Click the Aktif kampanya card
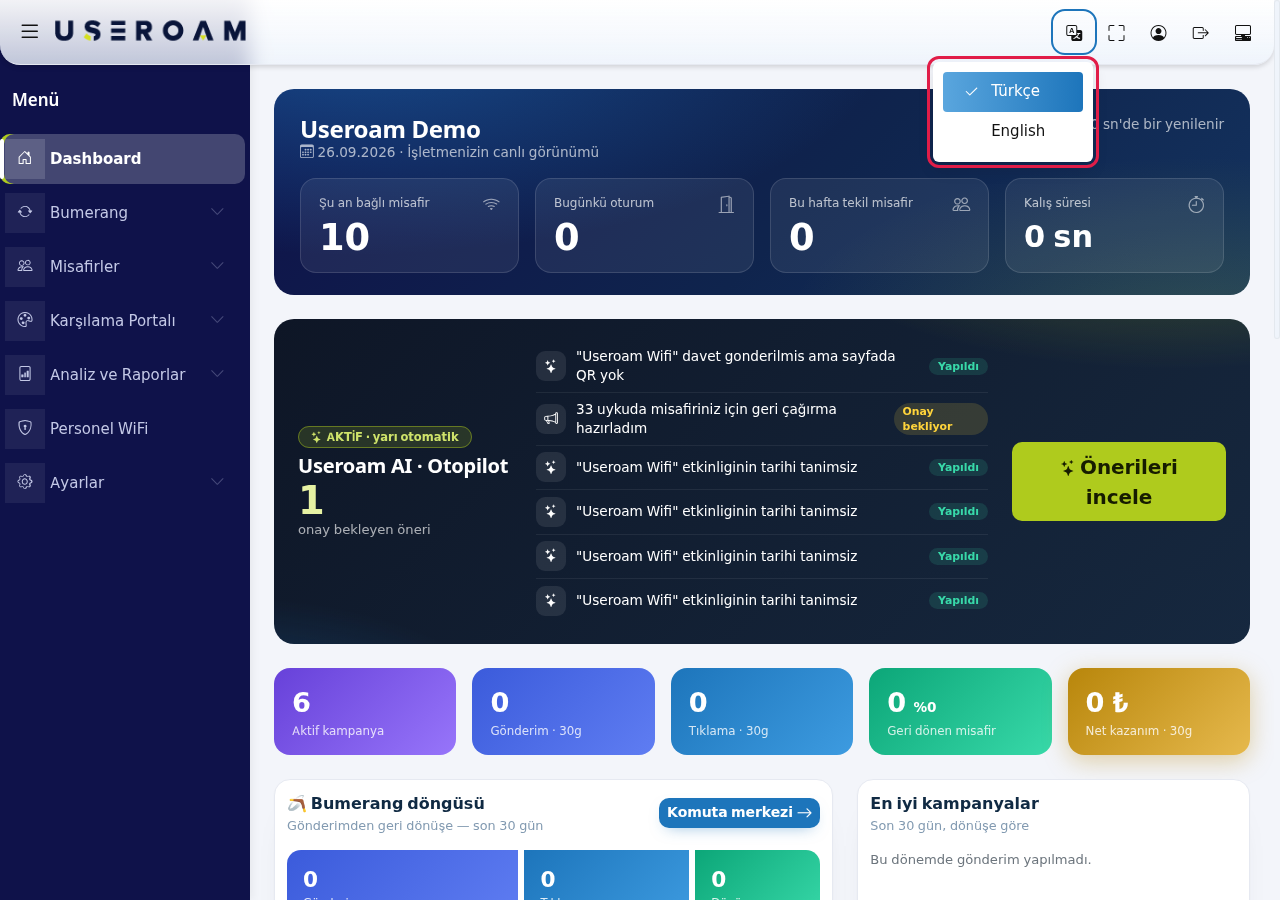Screen dimensions: 1280x900 coord(365,711)
